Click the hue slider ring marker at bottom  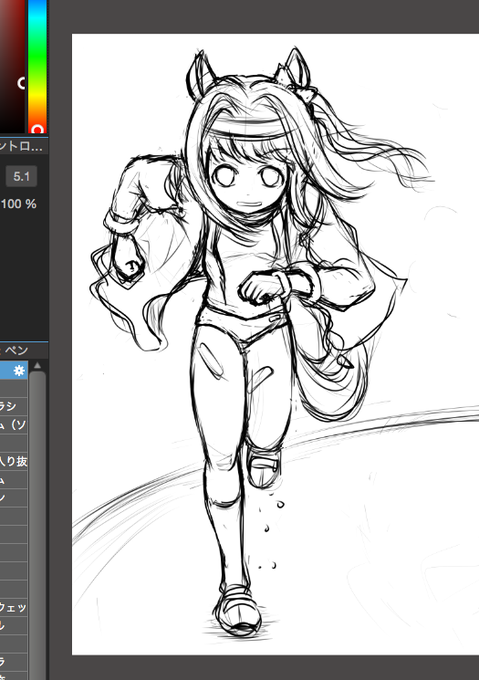coord(37,130)
